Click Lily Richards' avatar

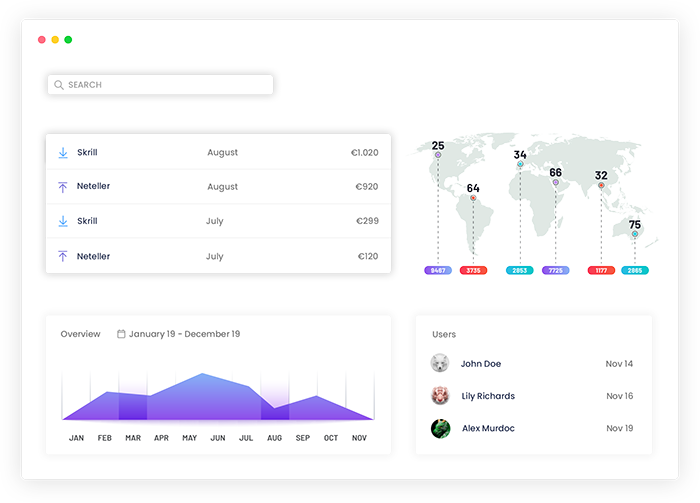point(440,396)
